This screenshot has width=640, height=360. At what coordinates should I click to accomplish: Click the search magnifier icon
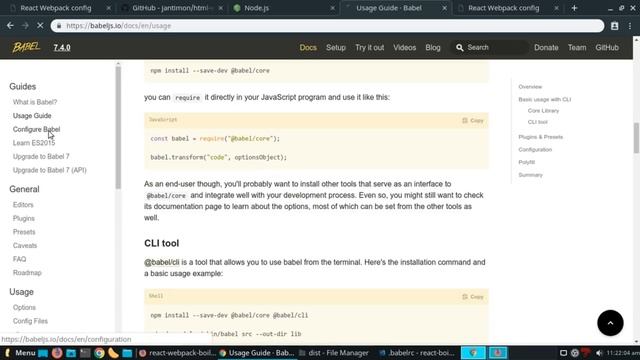point(460,48)
